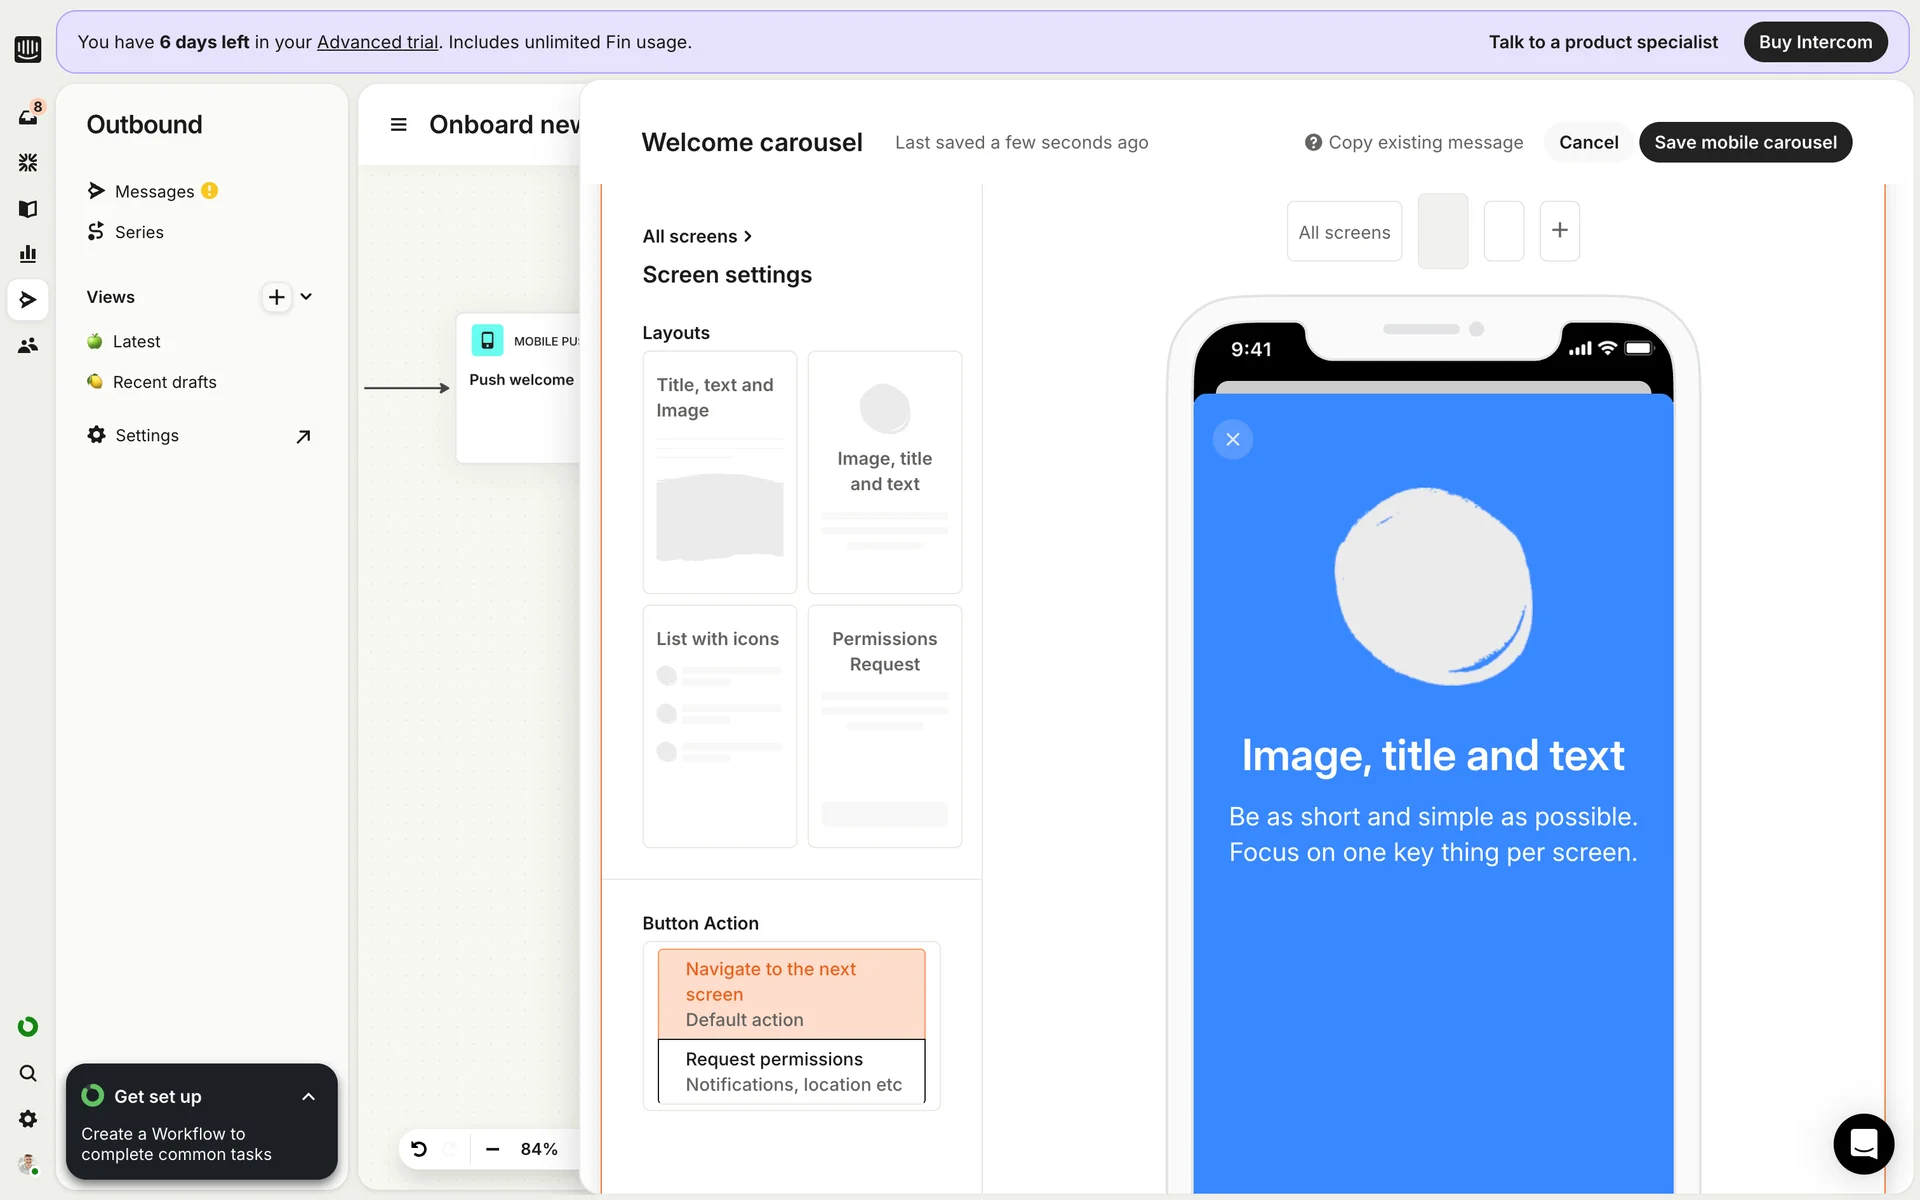Open the Intercom Messenger chat bubble
The height and width of the screenshot is (1200, 1920).
[x=1863, y=1143]
